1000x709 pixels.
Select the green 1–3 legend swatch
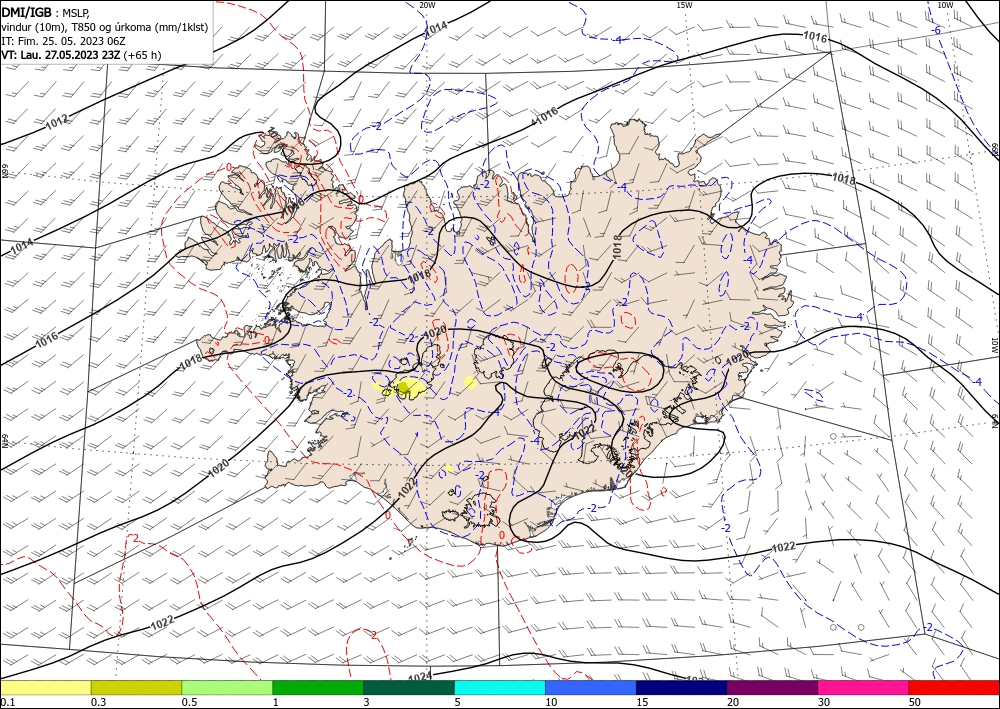coord(318,687)
